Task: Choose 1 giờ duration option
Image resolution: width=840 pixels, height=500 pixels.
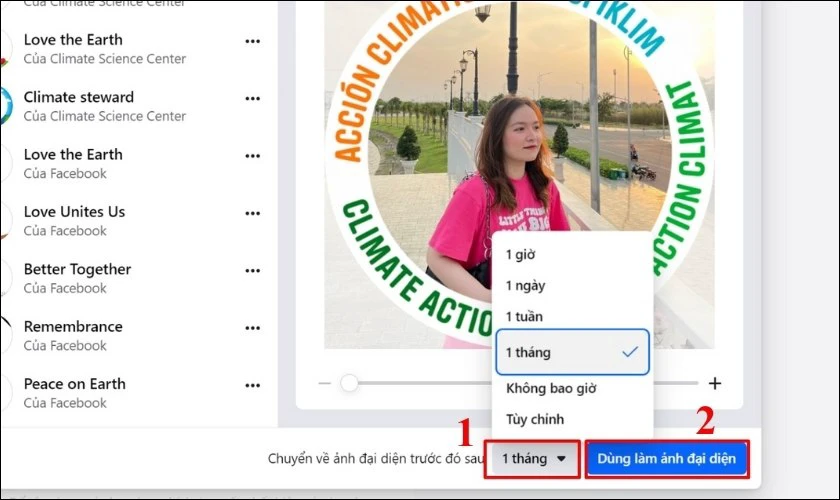Action: [572, 255]
